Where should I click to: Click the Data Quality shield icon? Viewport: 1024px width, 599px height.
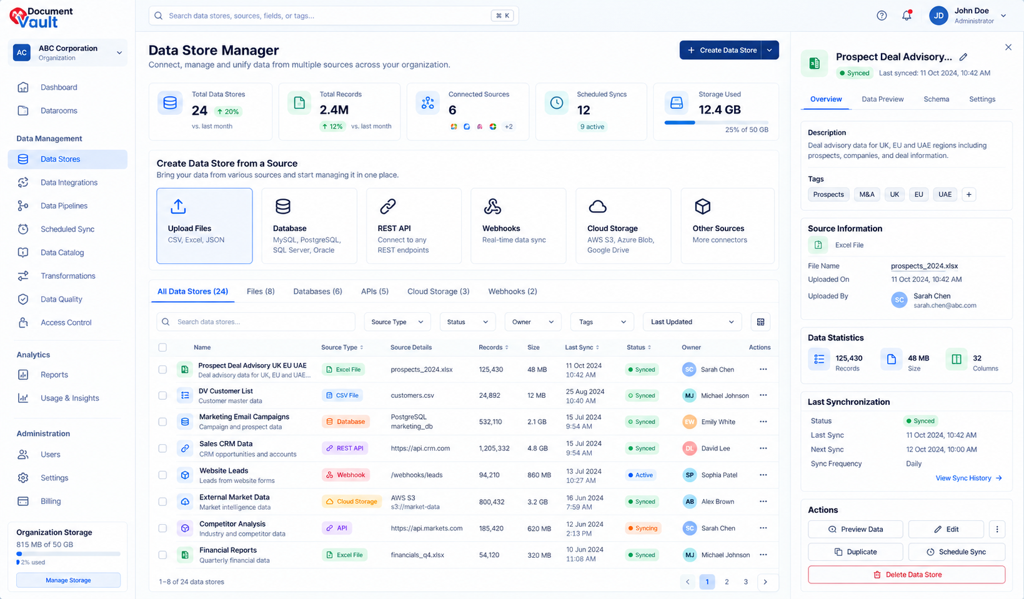23,299
